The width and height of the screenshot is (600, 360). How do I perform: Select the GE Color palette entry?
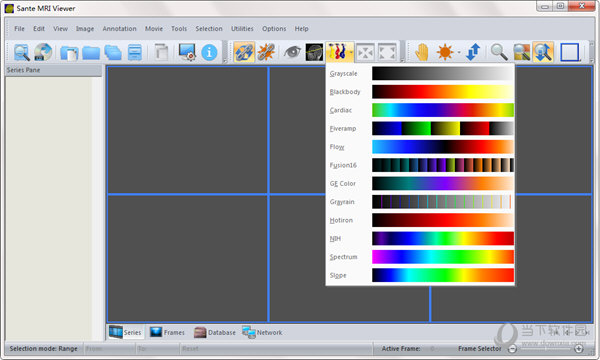pos(420,184)
